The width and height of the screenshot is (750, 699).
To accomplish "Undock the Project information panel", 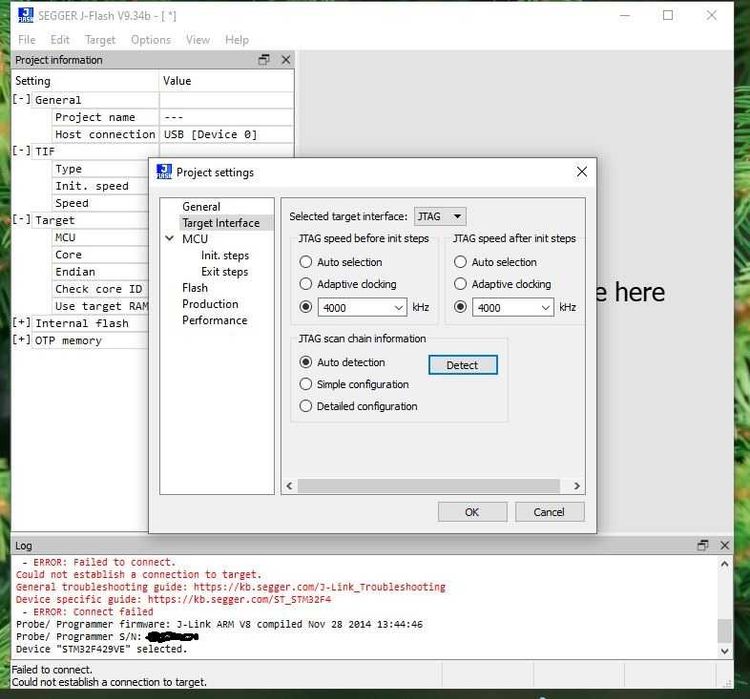I will coord(264,60).
